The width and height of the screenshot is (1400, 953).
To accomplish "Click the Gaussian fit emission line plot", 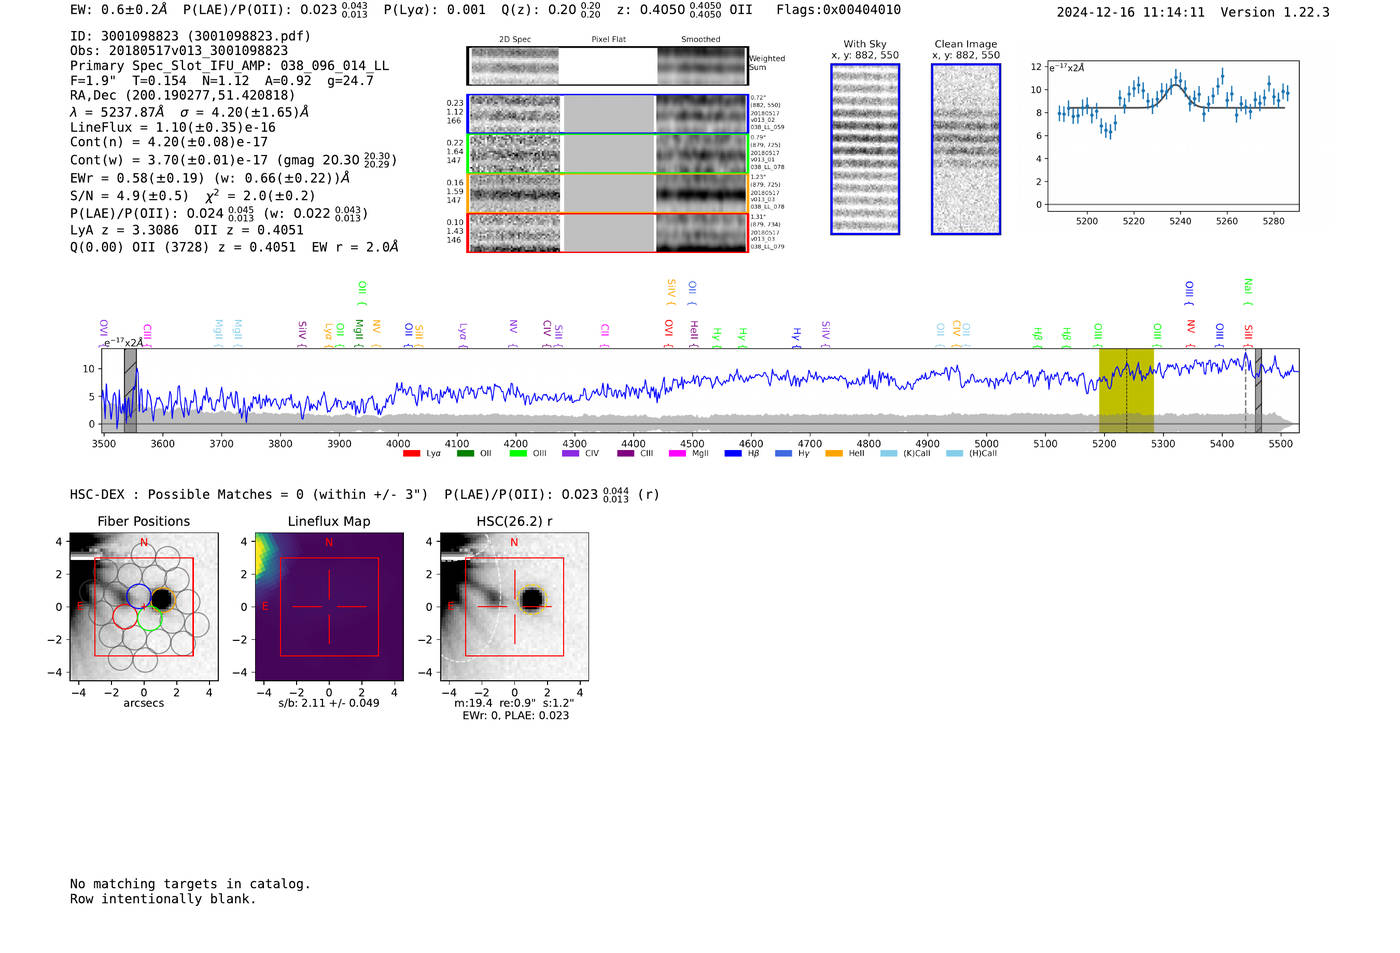I will 1172,136.
